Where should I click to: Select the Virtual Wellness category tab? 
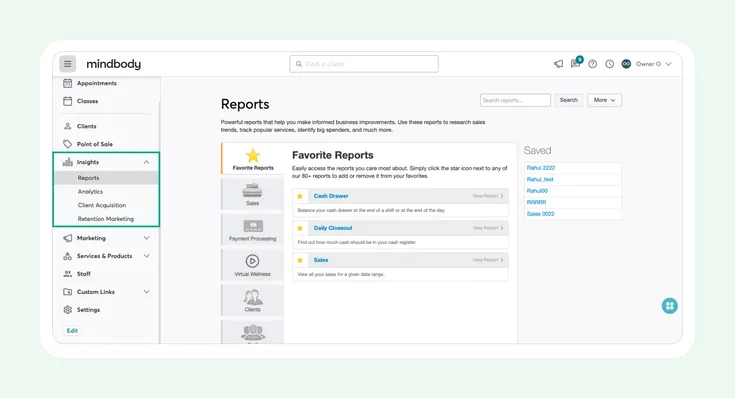click(x=253, y=265)
